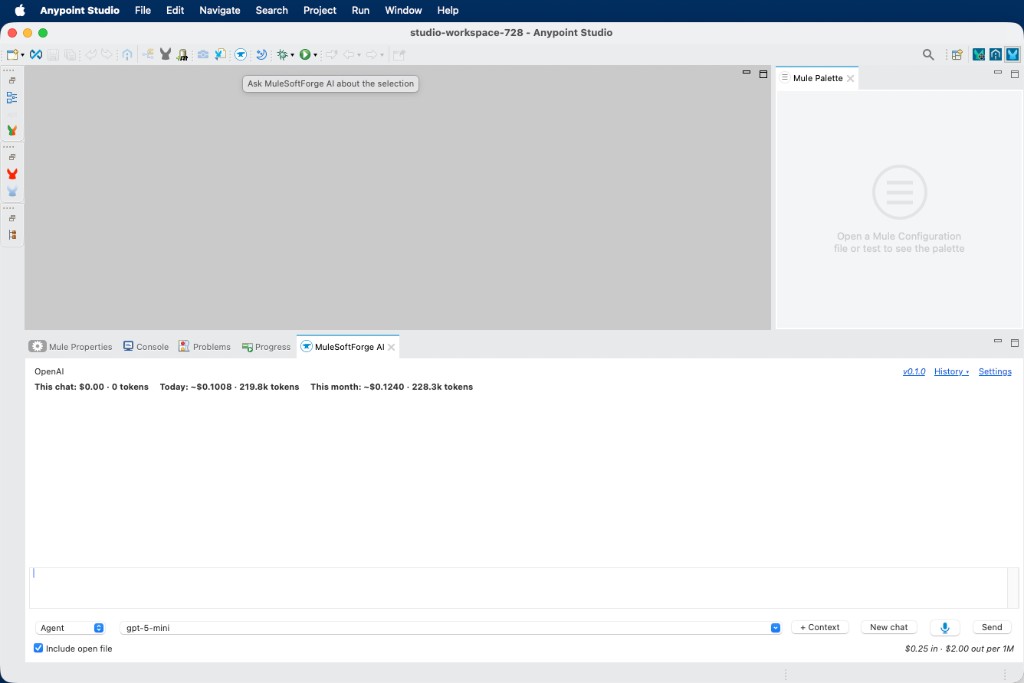Close the MuleSoftForge AI tab
The image size is (1024, 683).
coord(391,347)
